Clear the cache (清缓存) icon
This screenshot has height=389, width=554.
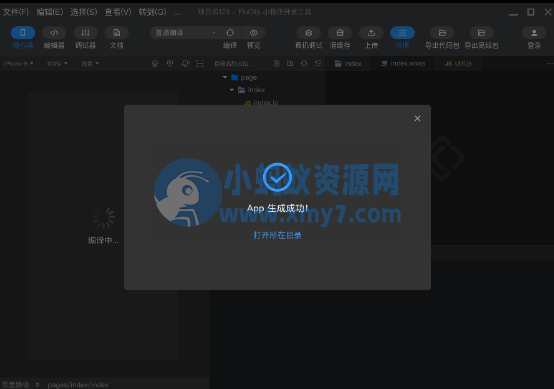(x=340, y=33)
